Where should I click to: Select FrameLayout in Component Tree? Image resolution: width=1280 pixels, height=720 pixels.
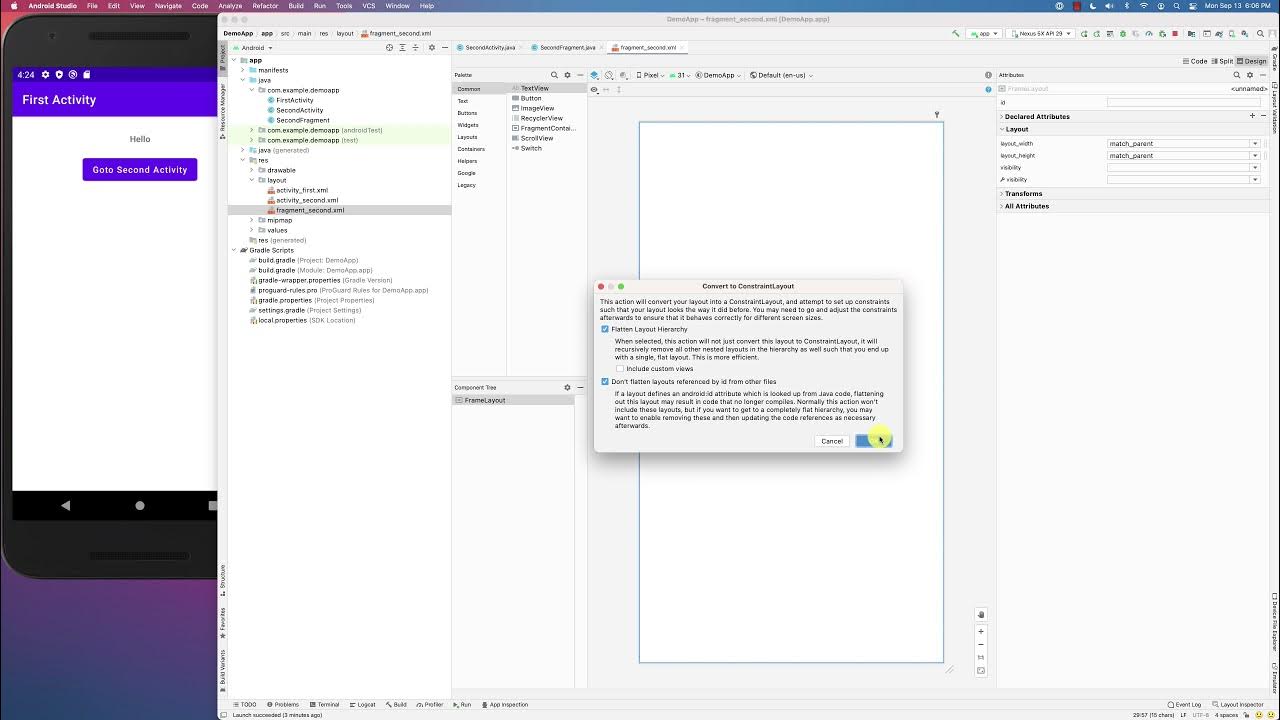point(485,400)
